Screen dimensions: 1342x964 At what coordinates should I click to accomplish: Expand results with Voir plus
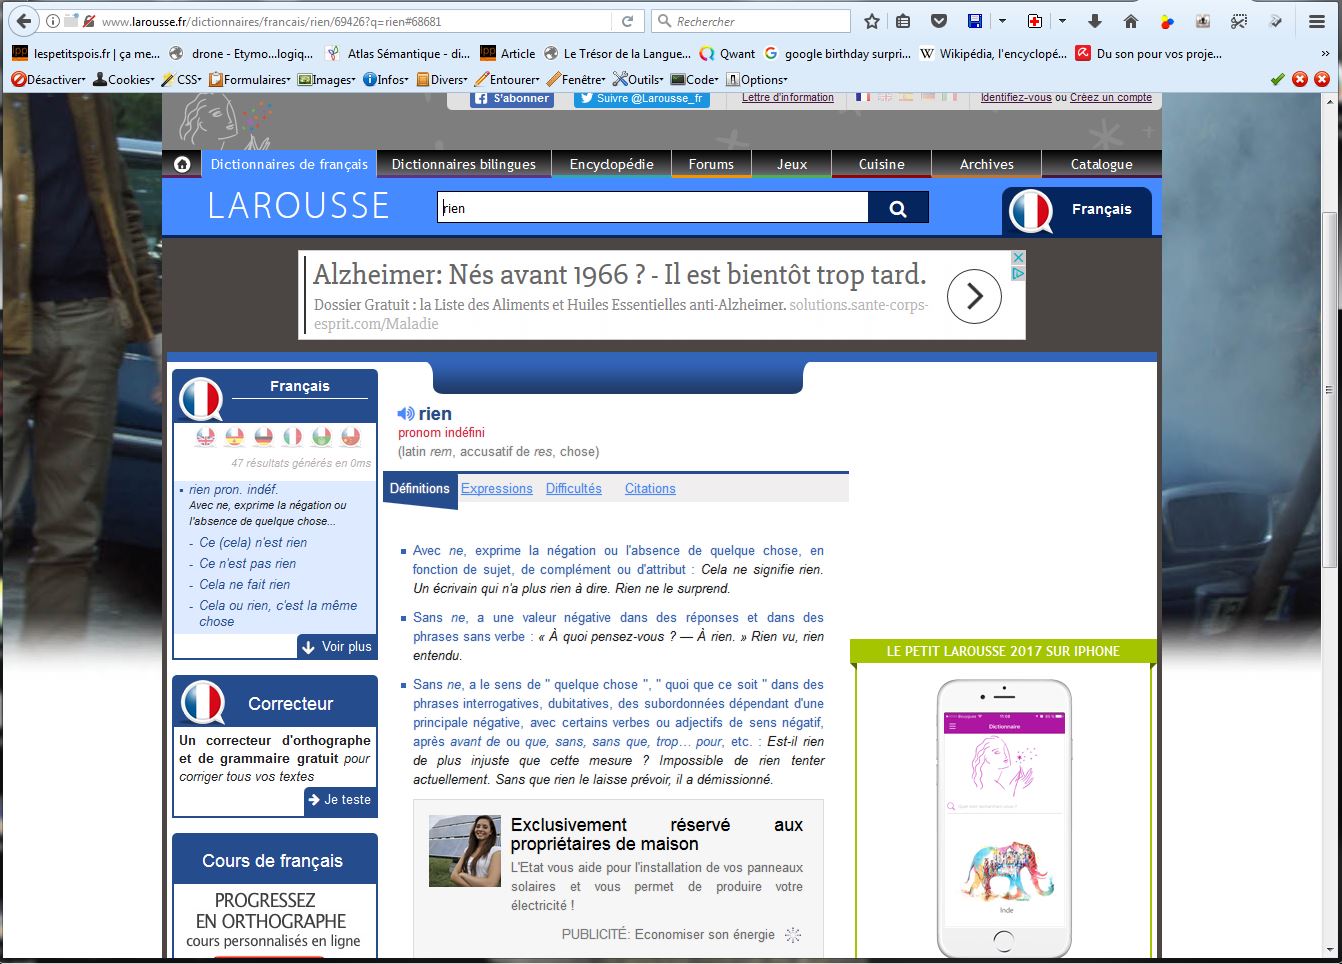tap(337, 647)
